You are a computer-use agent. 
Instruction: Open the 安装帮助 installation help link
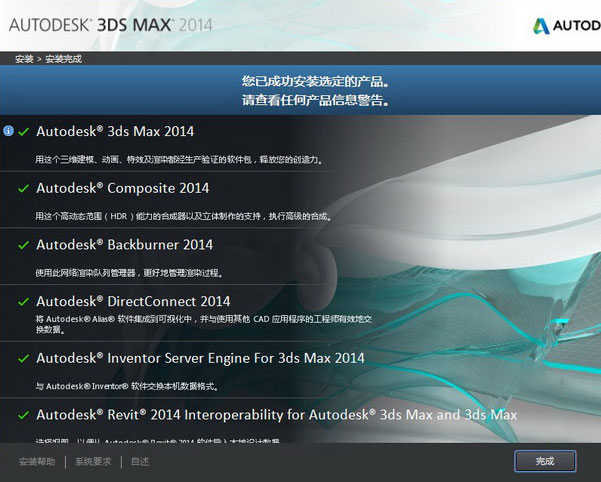[x=37, y=462]
